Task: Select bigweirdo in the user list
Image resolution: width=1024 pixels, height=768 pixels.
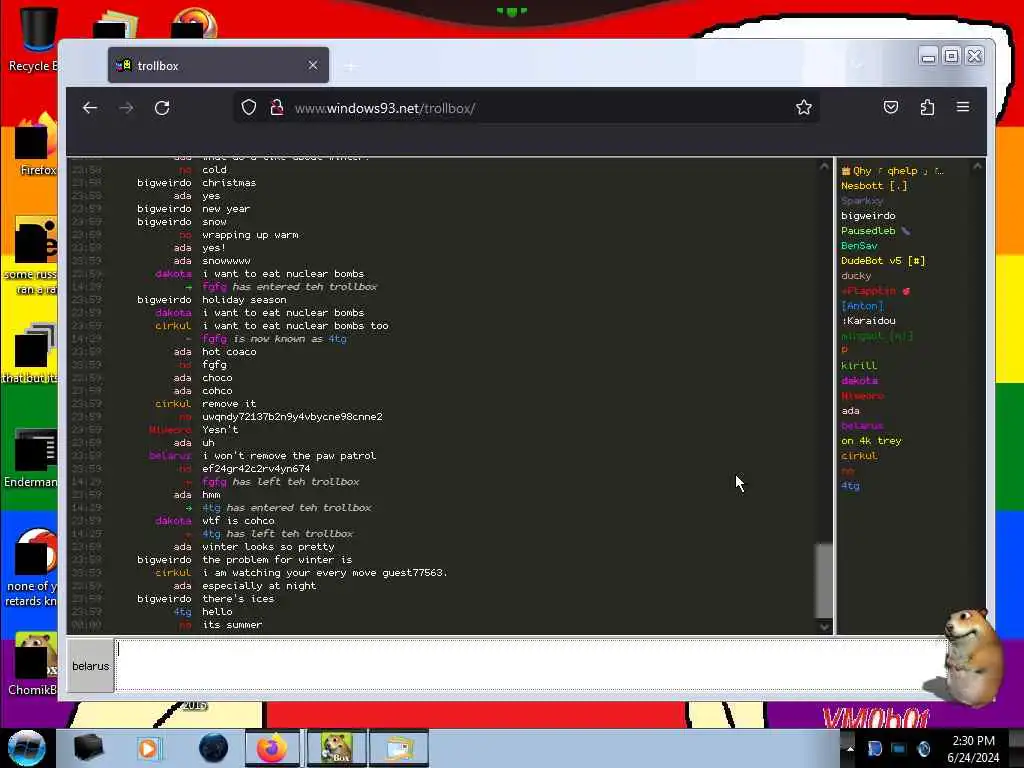Action: click(x=868, y=216)
